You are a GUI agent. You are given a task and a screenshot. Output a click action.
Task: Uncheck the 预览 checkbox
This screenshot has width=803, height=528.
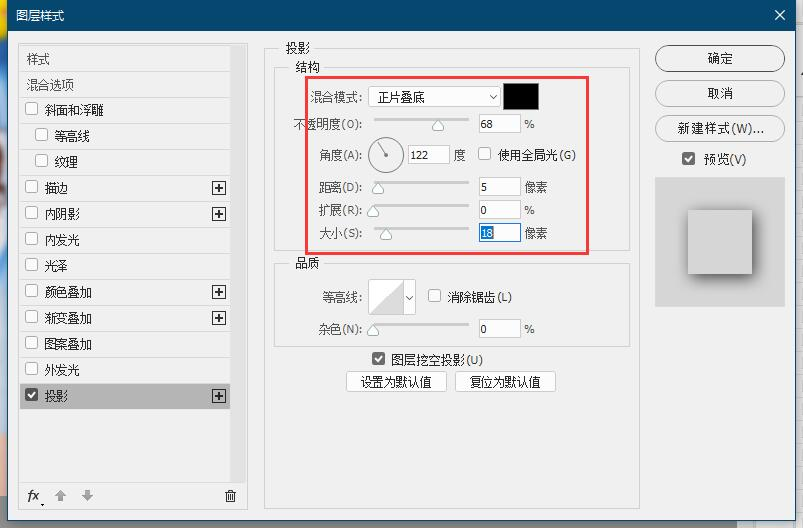[x=689, y=158]
